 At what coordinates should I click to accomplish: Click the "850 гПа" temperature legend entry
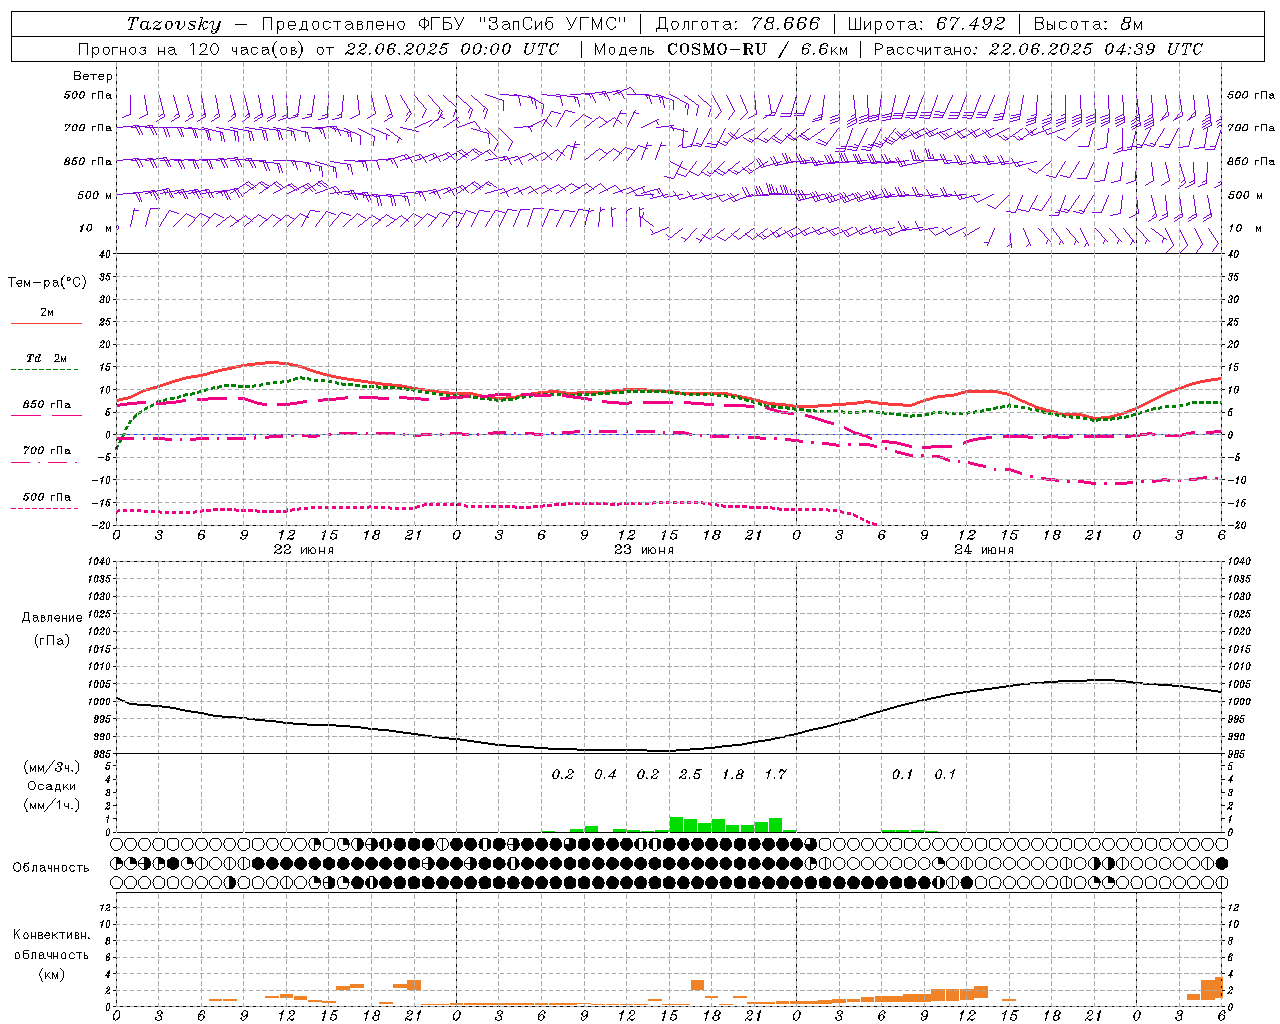coord(47,404)
